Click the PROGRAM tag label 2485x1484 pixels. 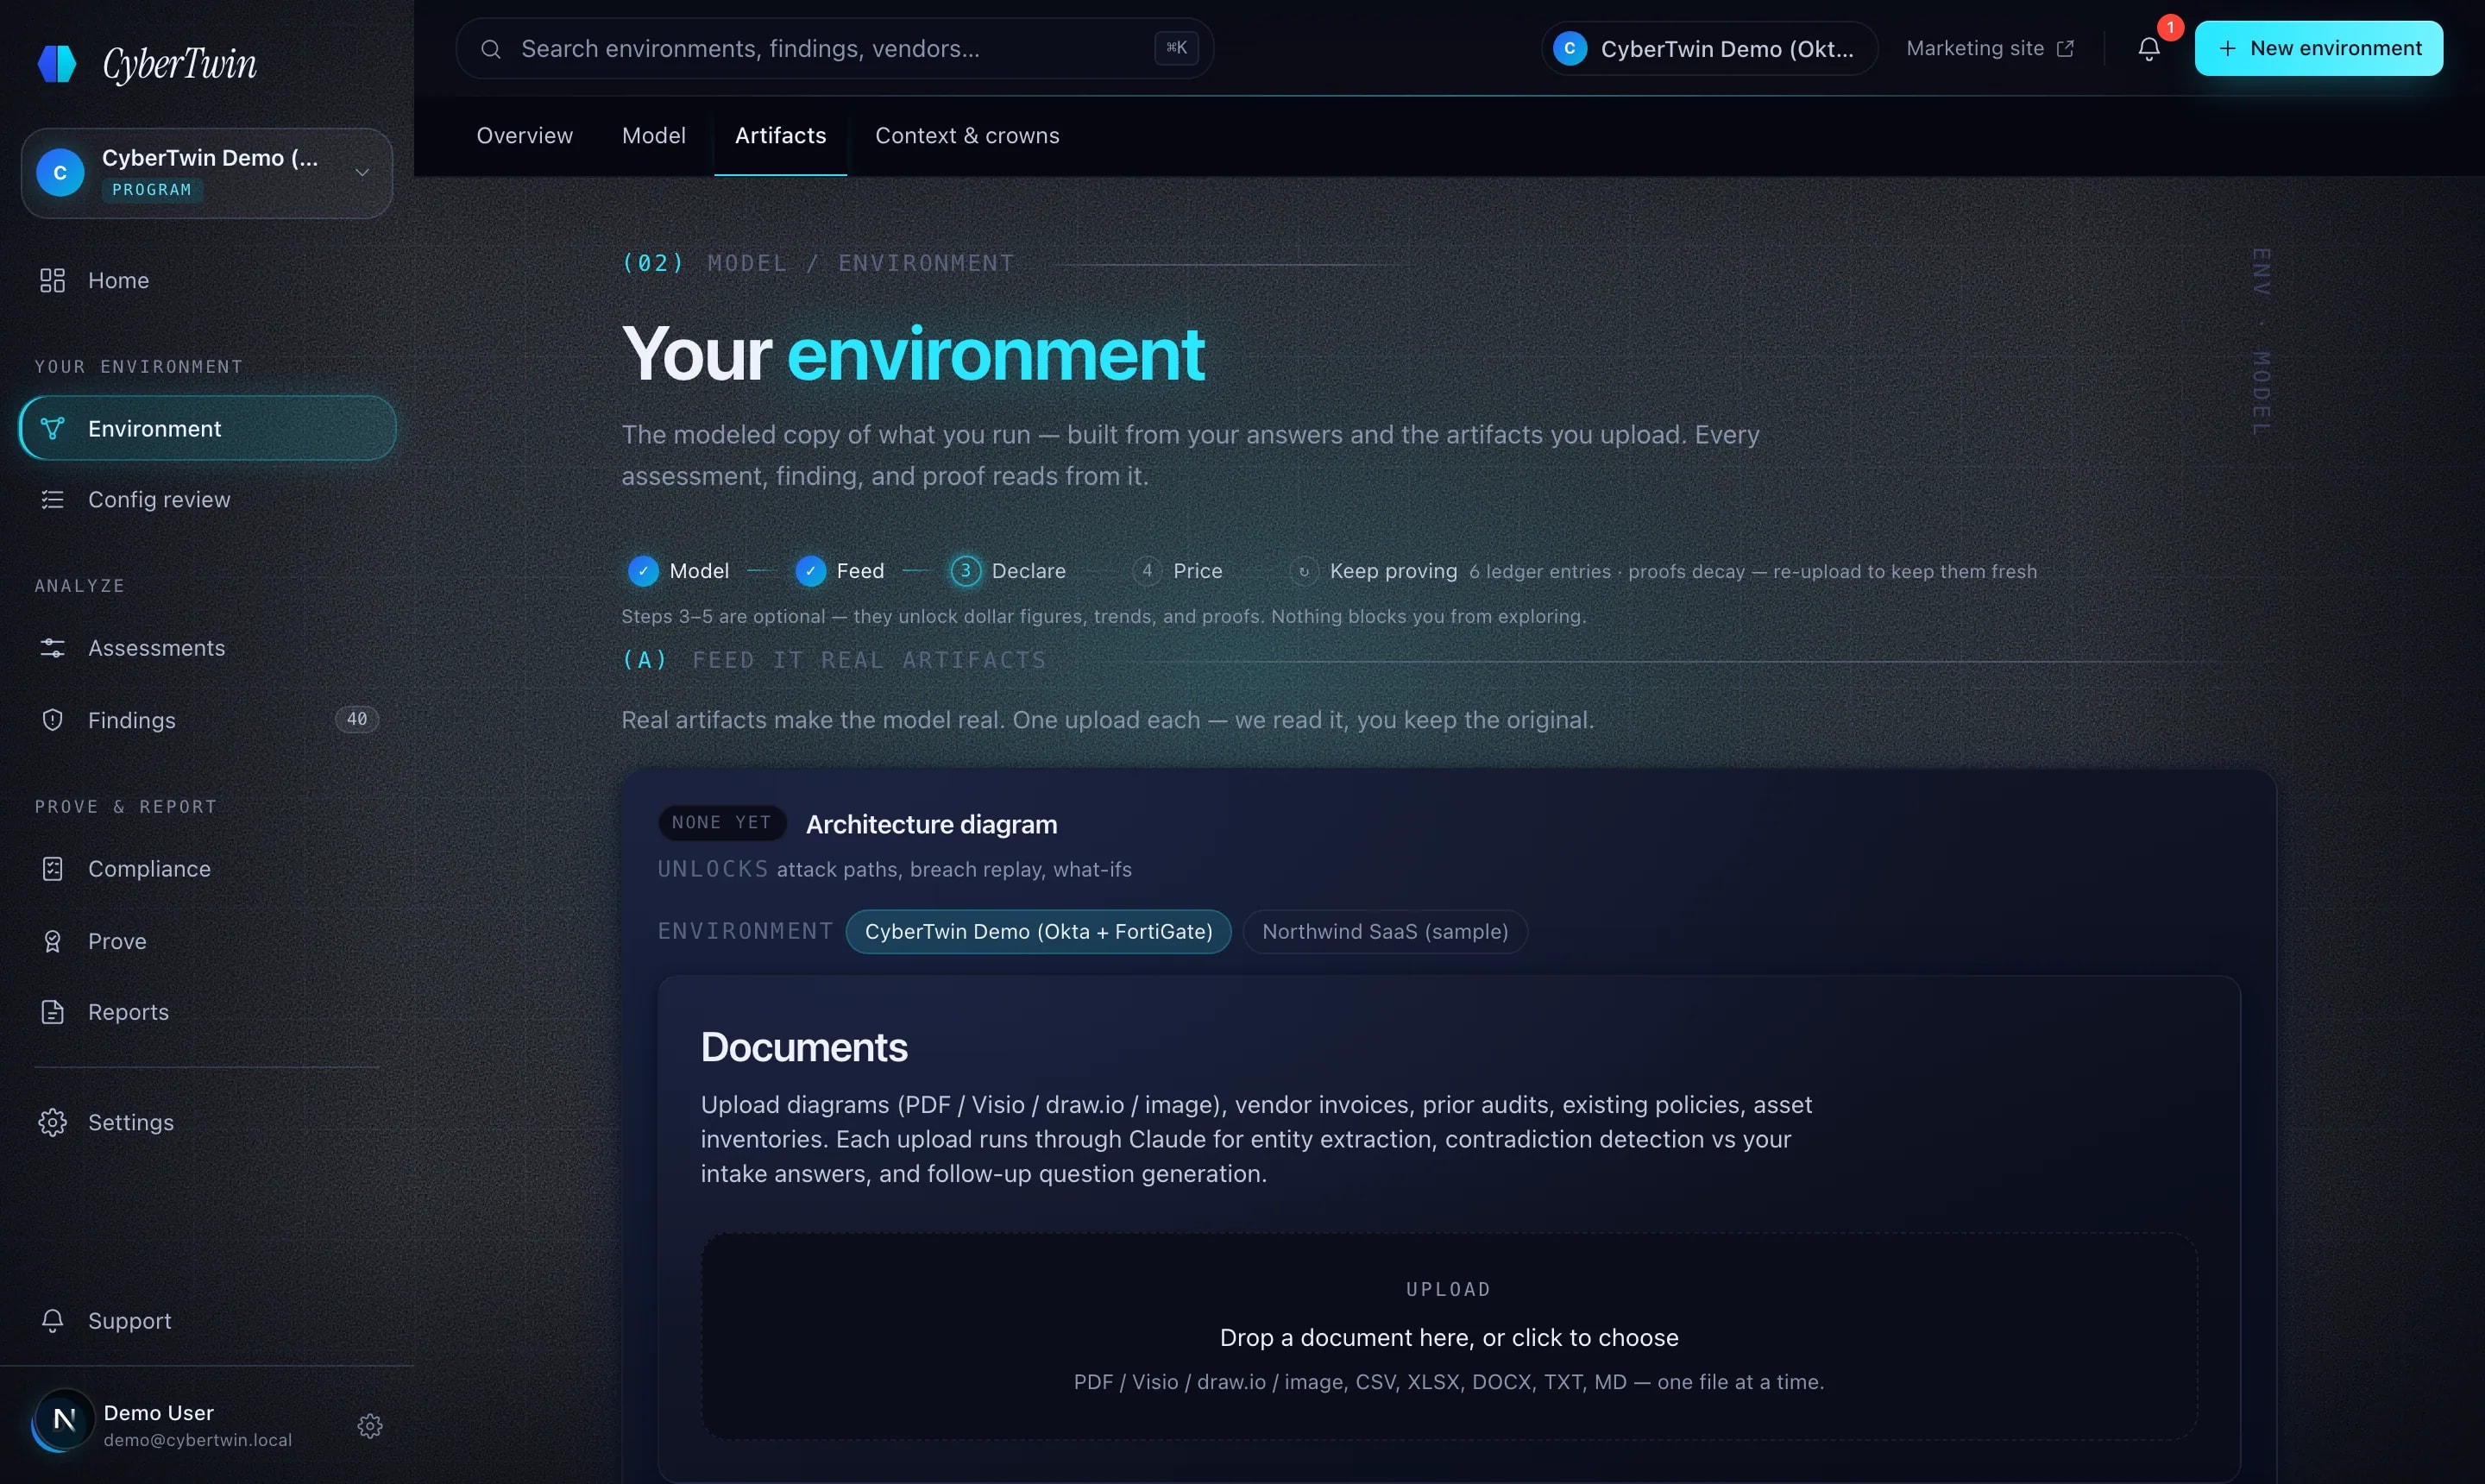pyautogui.click(x=152, y=190)
